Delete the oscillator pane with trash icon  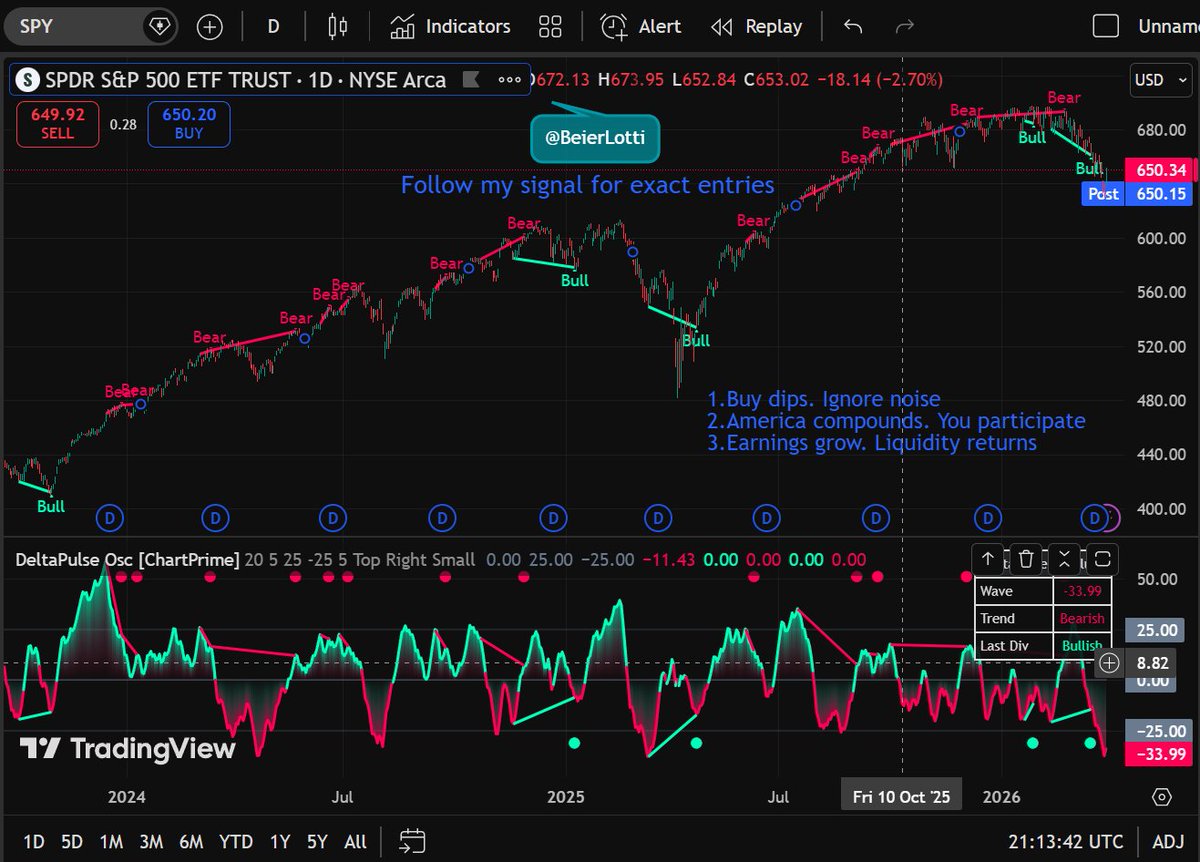(1026, 559)
